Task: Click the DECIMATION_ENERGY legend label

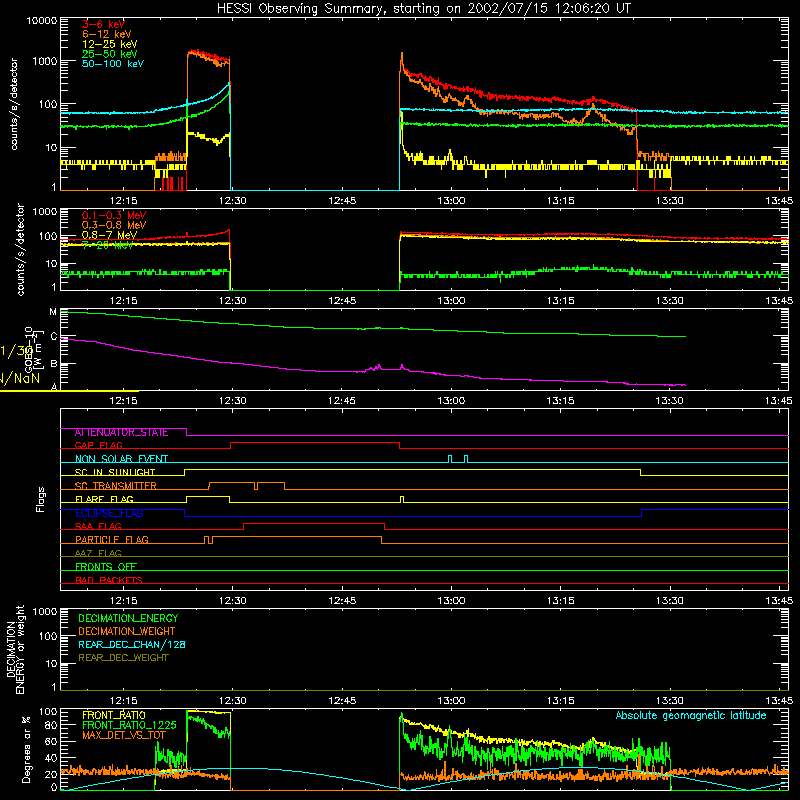Action: click(x=128, y=618)
